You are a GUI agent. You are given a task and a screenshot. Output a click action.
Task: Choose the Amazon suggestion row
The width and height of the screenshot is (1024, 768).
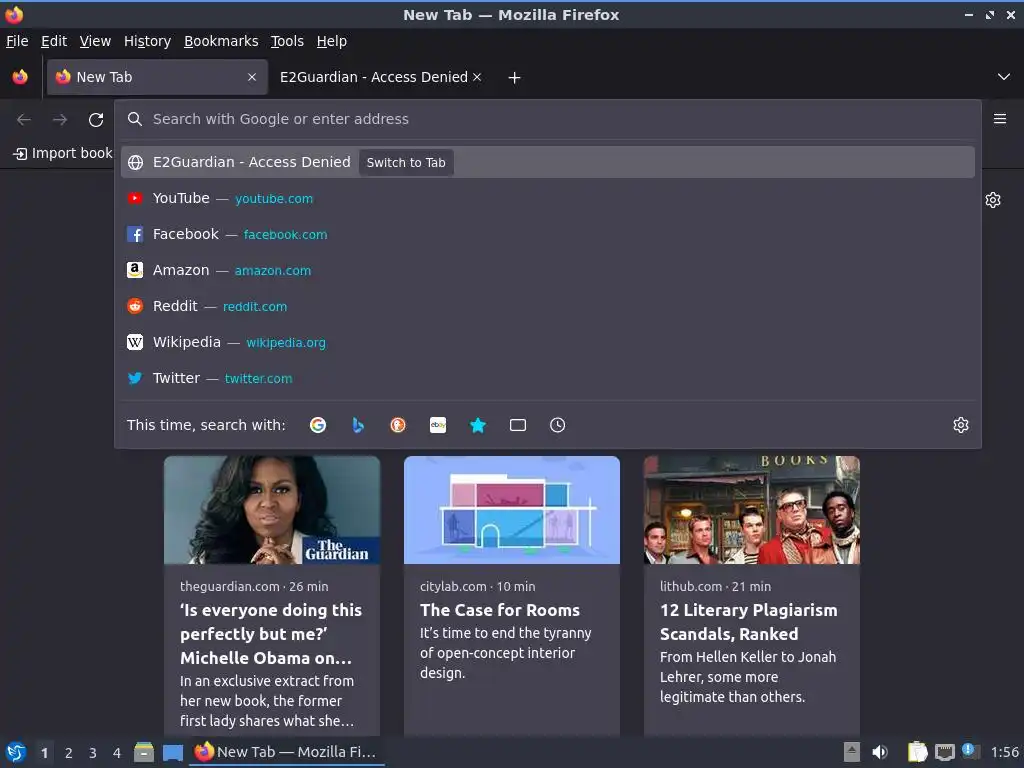coord(547,270)
